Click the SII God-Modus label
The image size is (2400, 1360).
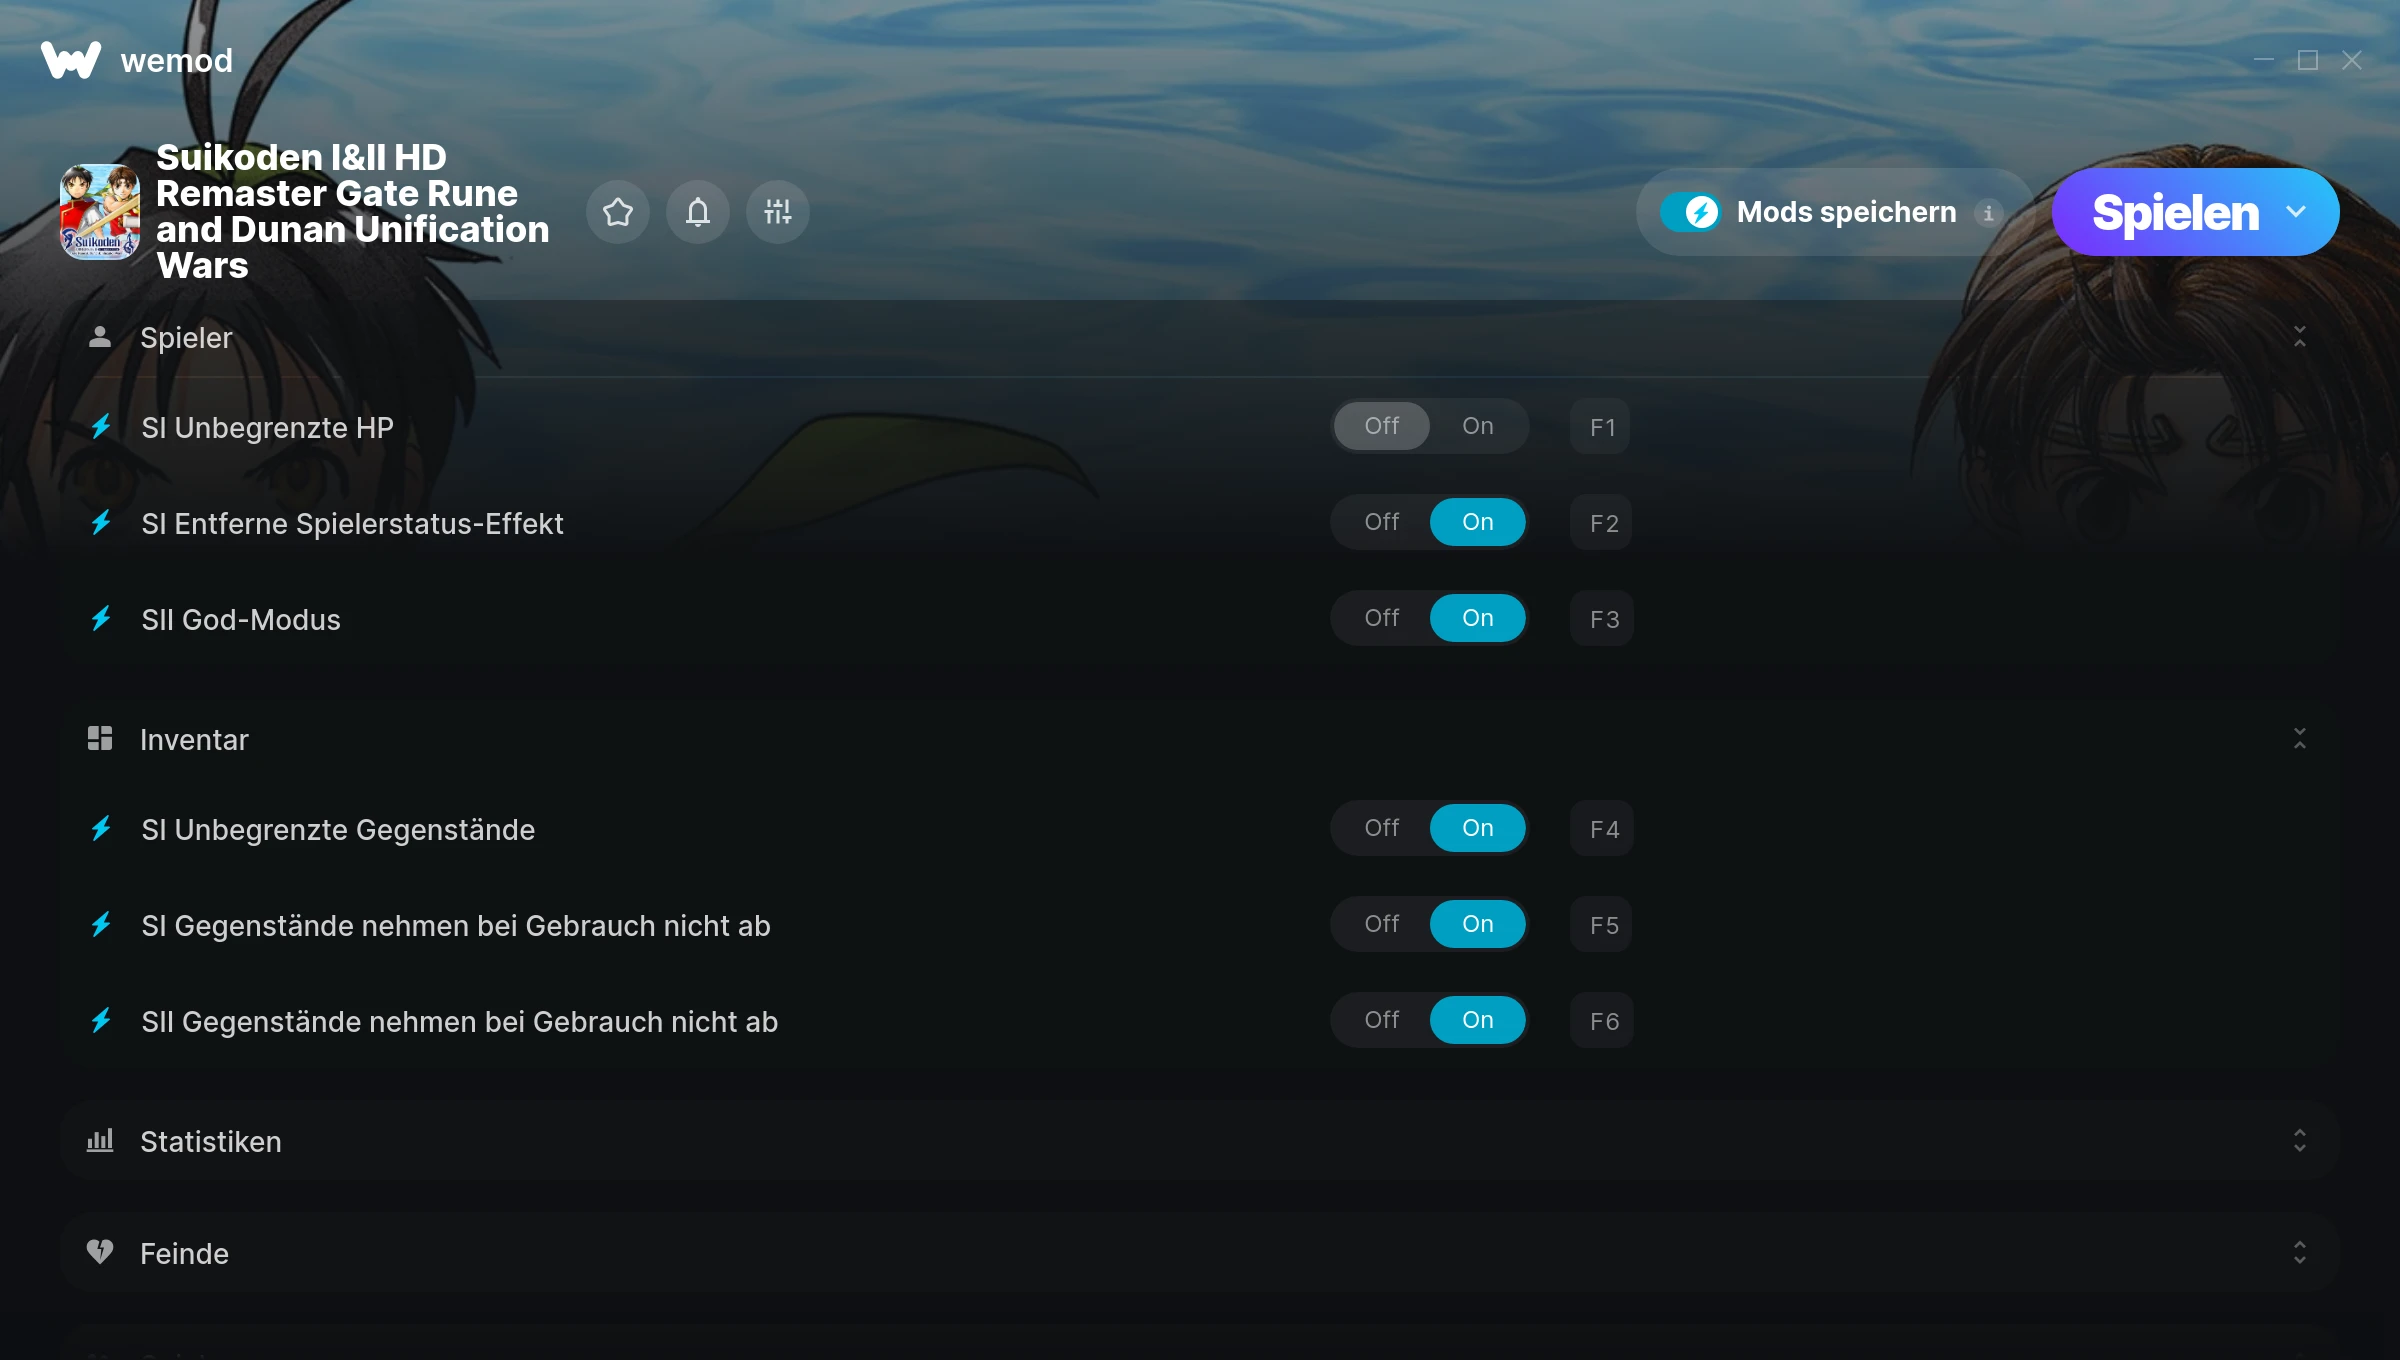pos(241,620)
